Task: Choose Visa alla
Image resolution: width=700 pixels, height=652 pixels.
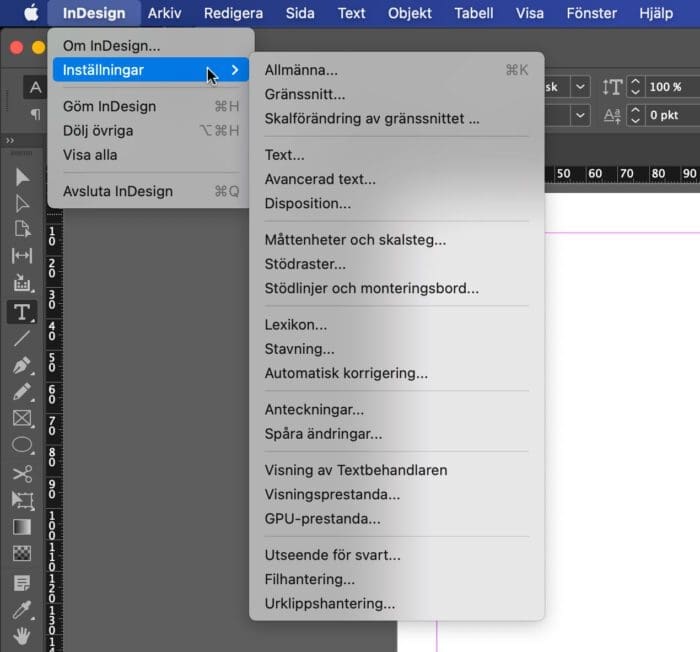Action: [x=151, y=155]
